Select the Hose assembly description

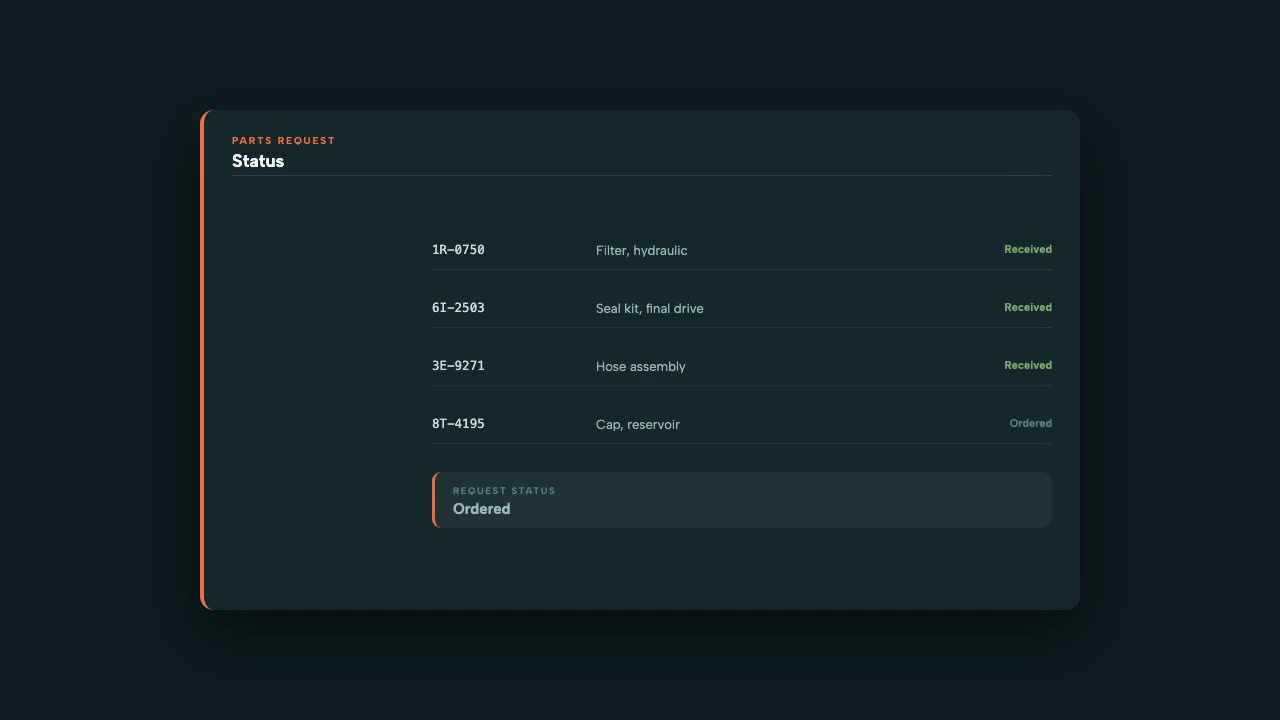pos(641,366)
